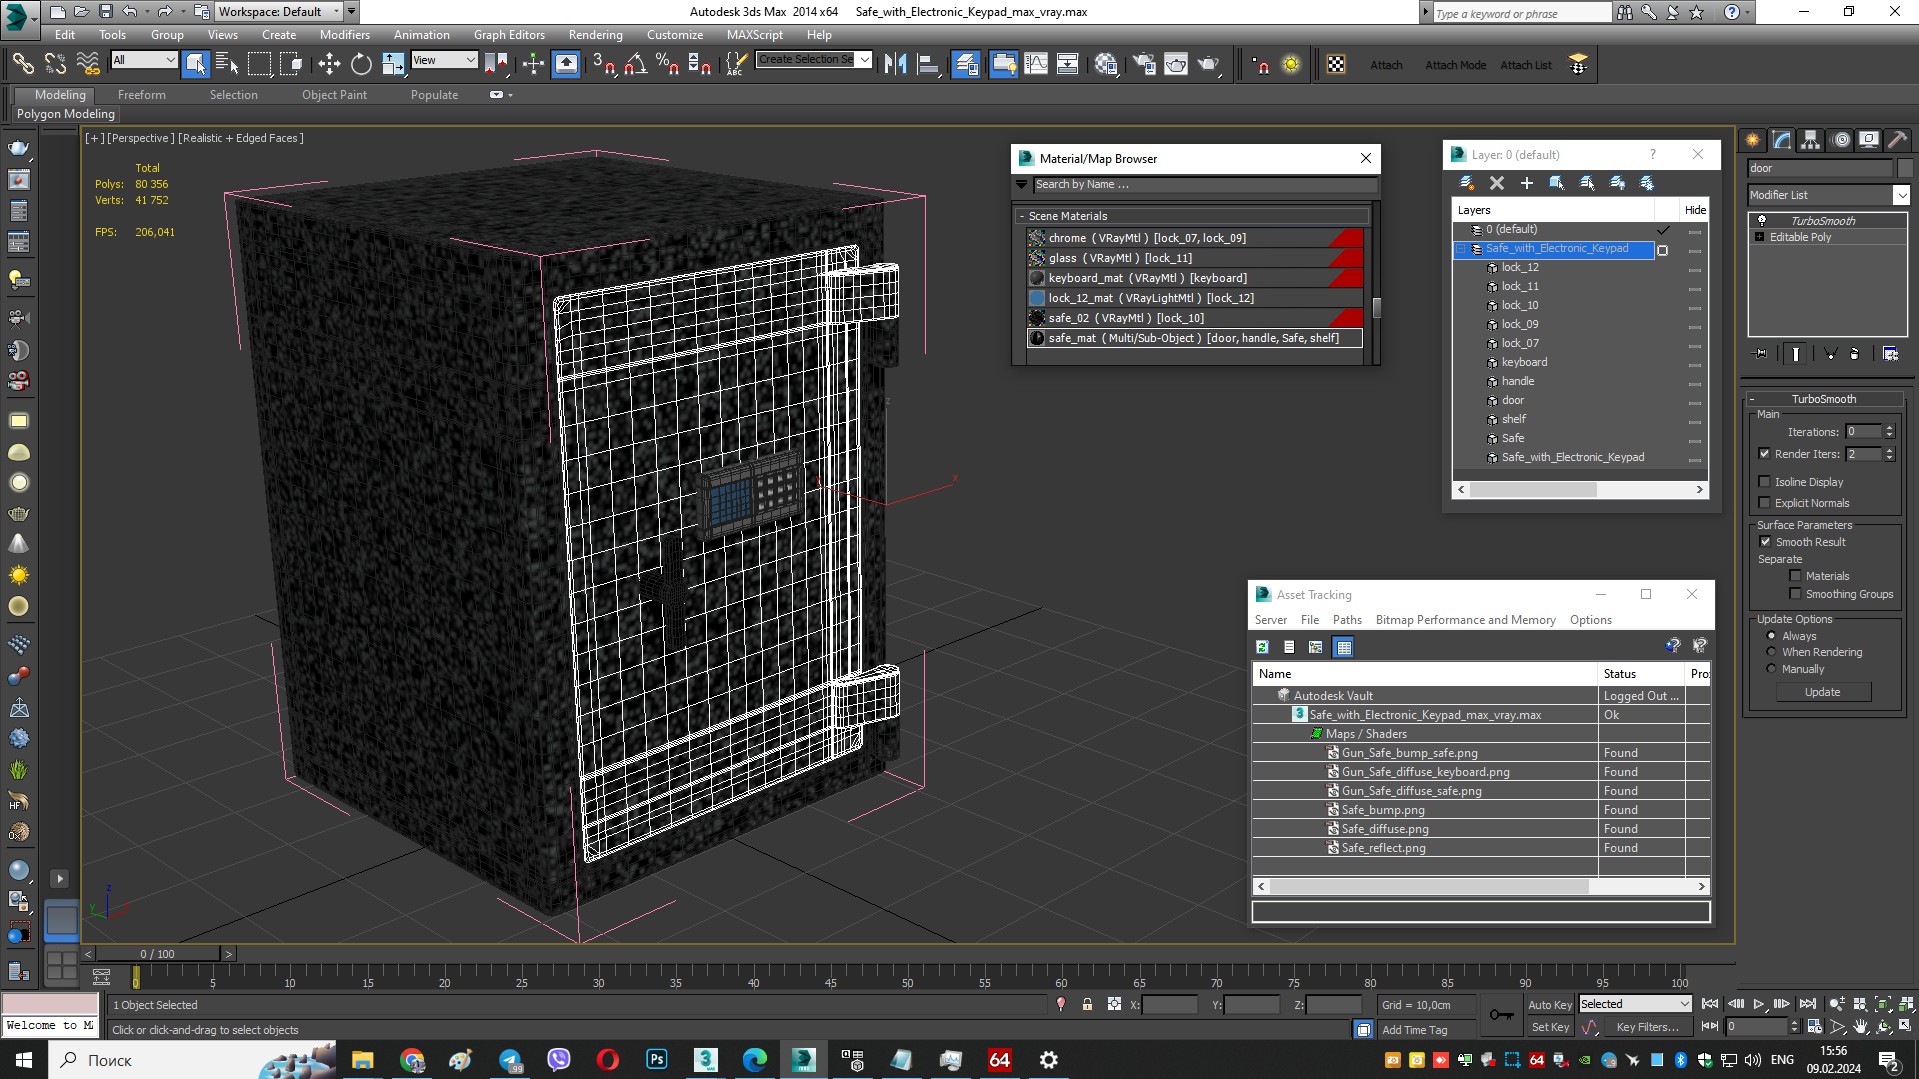Screen dimensions: 1919x1079
Task: Open the Utilities hammer panel tab
Action: click(x=1897, y=140)
